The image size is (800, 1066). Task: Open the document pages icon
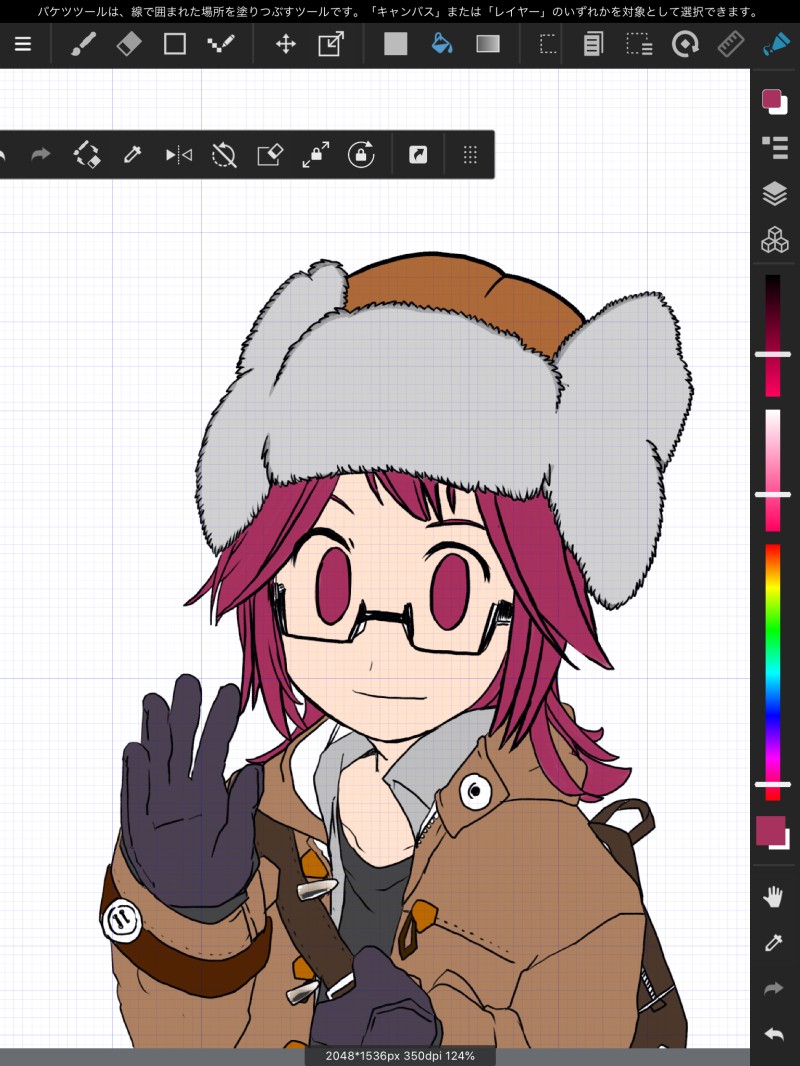tap(593, 44)
